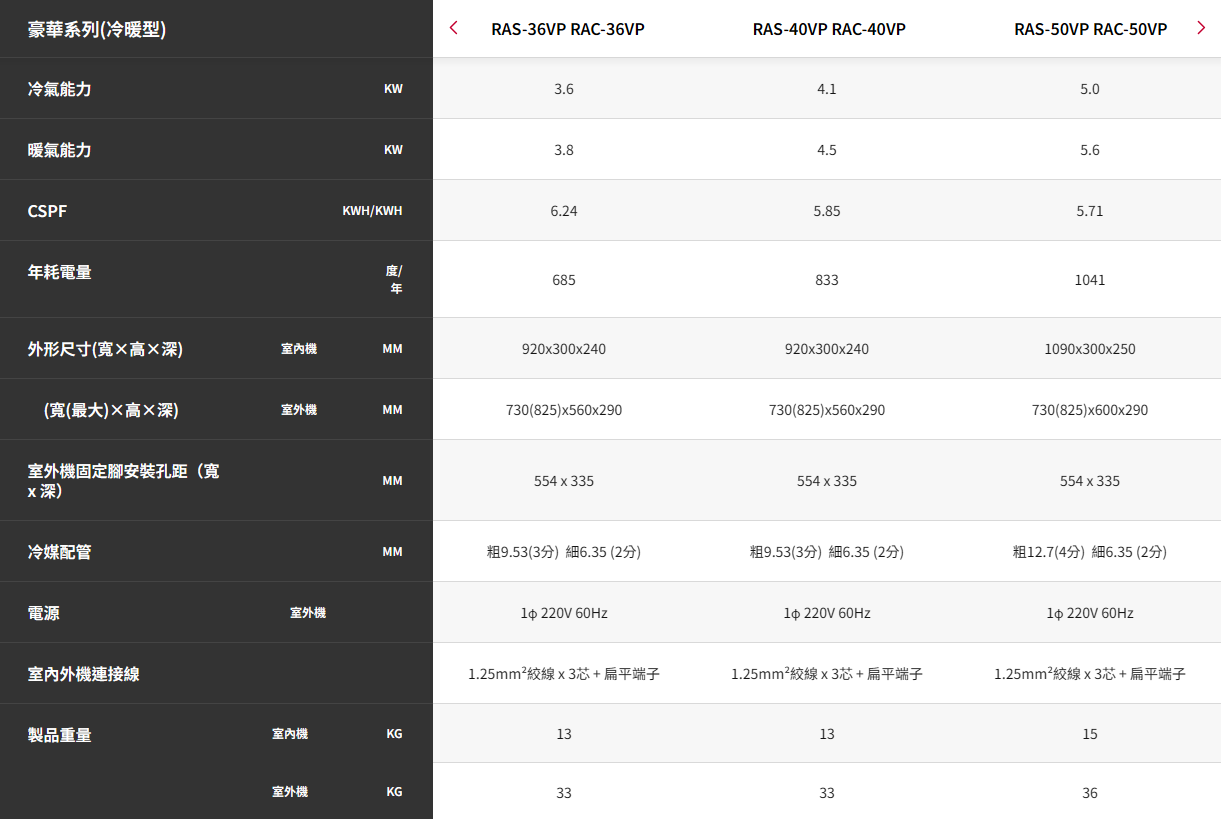
Task: Click the CSPF value 6.24
Action: (564, 211)
